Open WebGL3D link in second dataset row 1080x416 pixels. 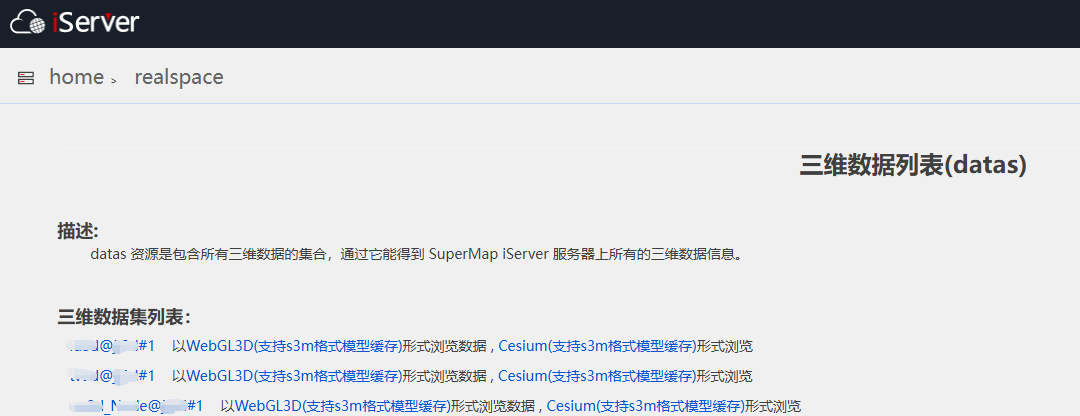coord(294,376)
